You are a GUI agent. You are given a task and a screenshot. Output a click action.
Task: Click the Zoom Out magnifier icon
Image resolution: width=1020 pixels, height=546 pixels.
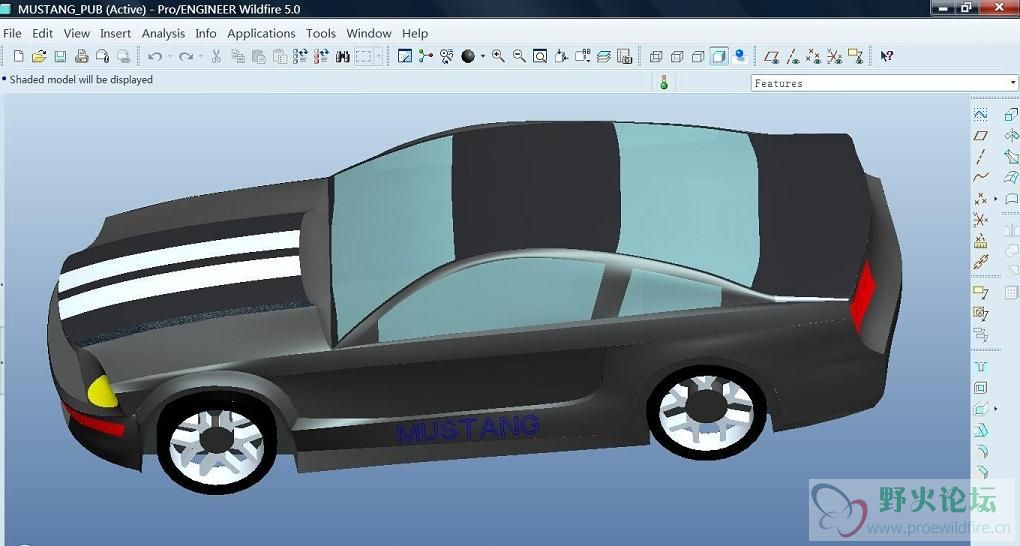pyautogui.click(x=519, y=57)
